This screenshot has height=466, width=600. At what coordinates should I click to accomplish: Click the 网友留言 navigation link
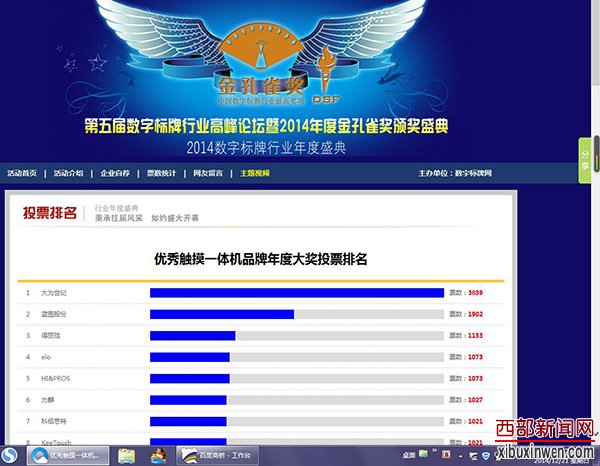(208, 173)
